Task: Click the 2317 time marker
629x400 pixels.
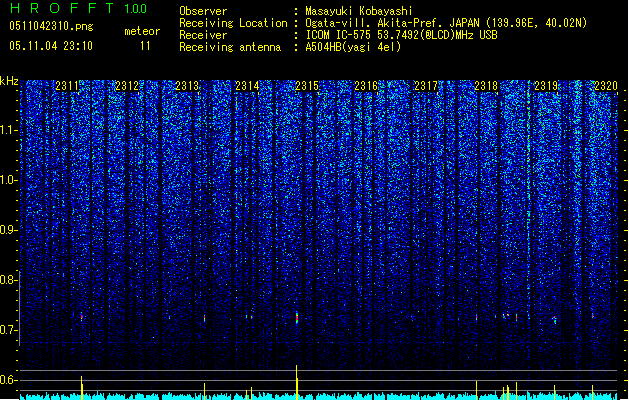Action: tap(426, 86)
